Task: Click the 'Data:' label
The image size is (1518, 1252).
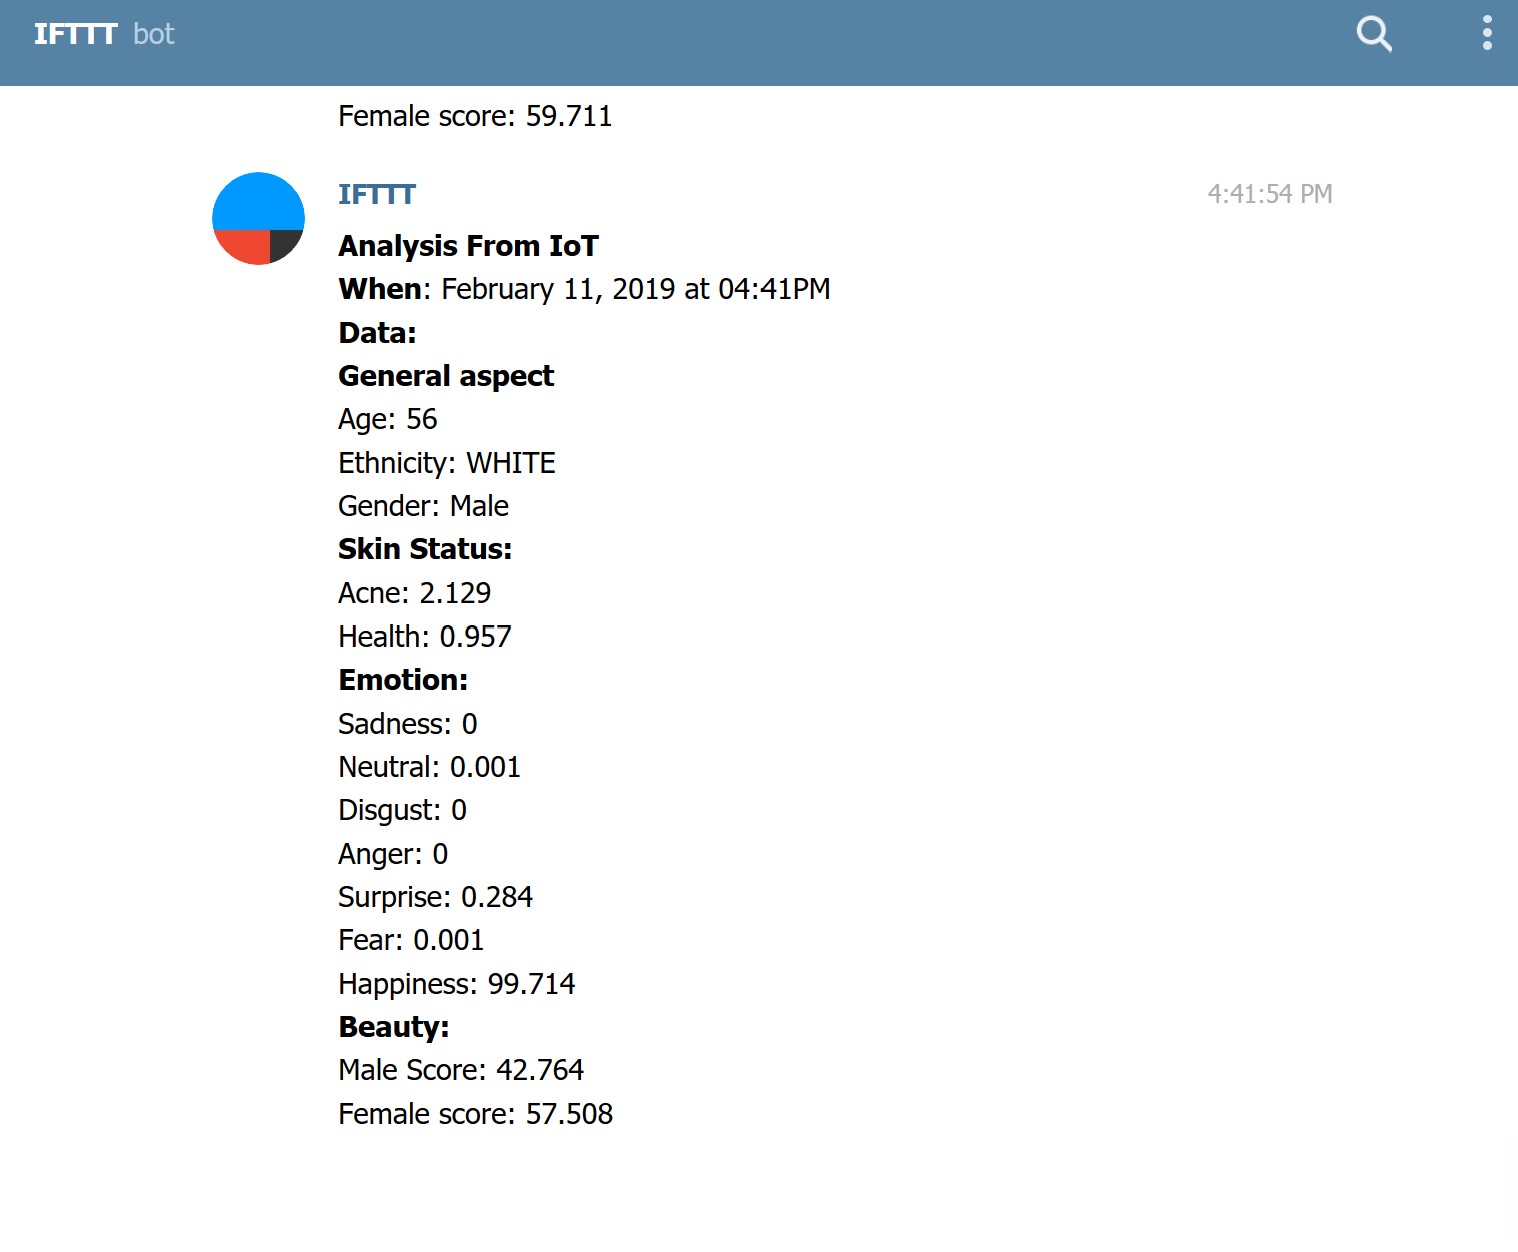Action: point(377,333)
